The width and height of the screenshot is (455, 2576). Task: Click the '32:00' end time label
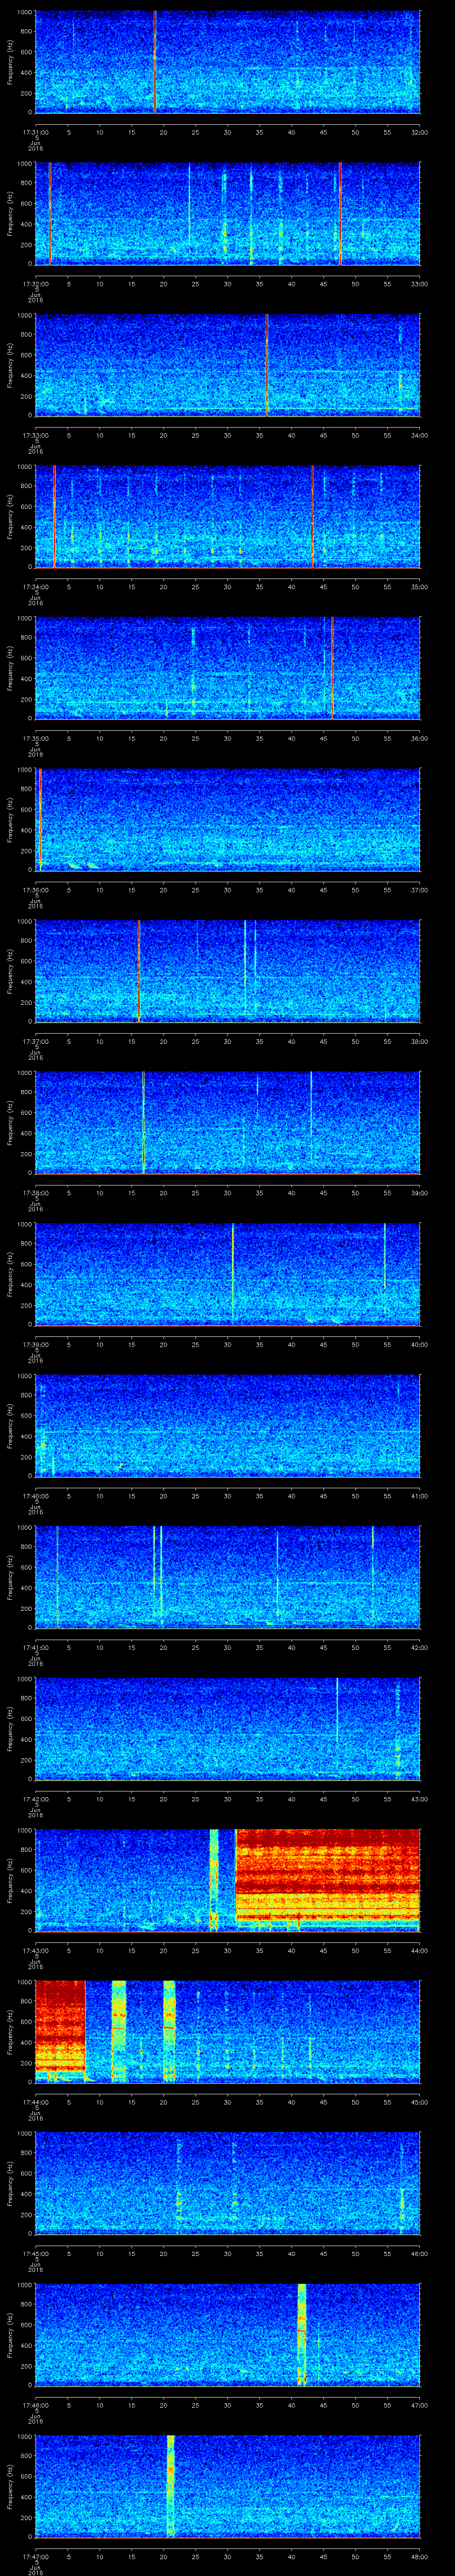(419, 131)
